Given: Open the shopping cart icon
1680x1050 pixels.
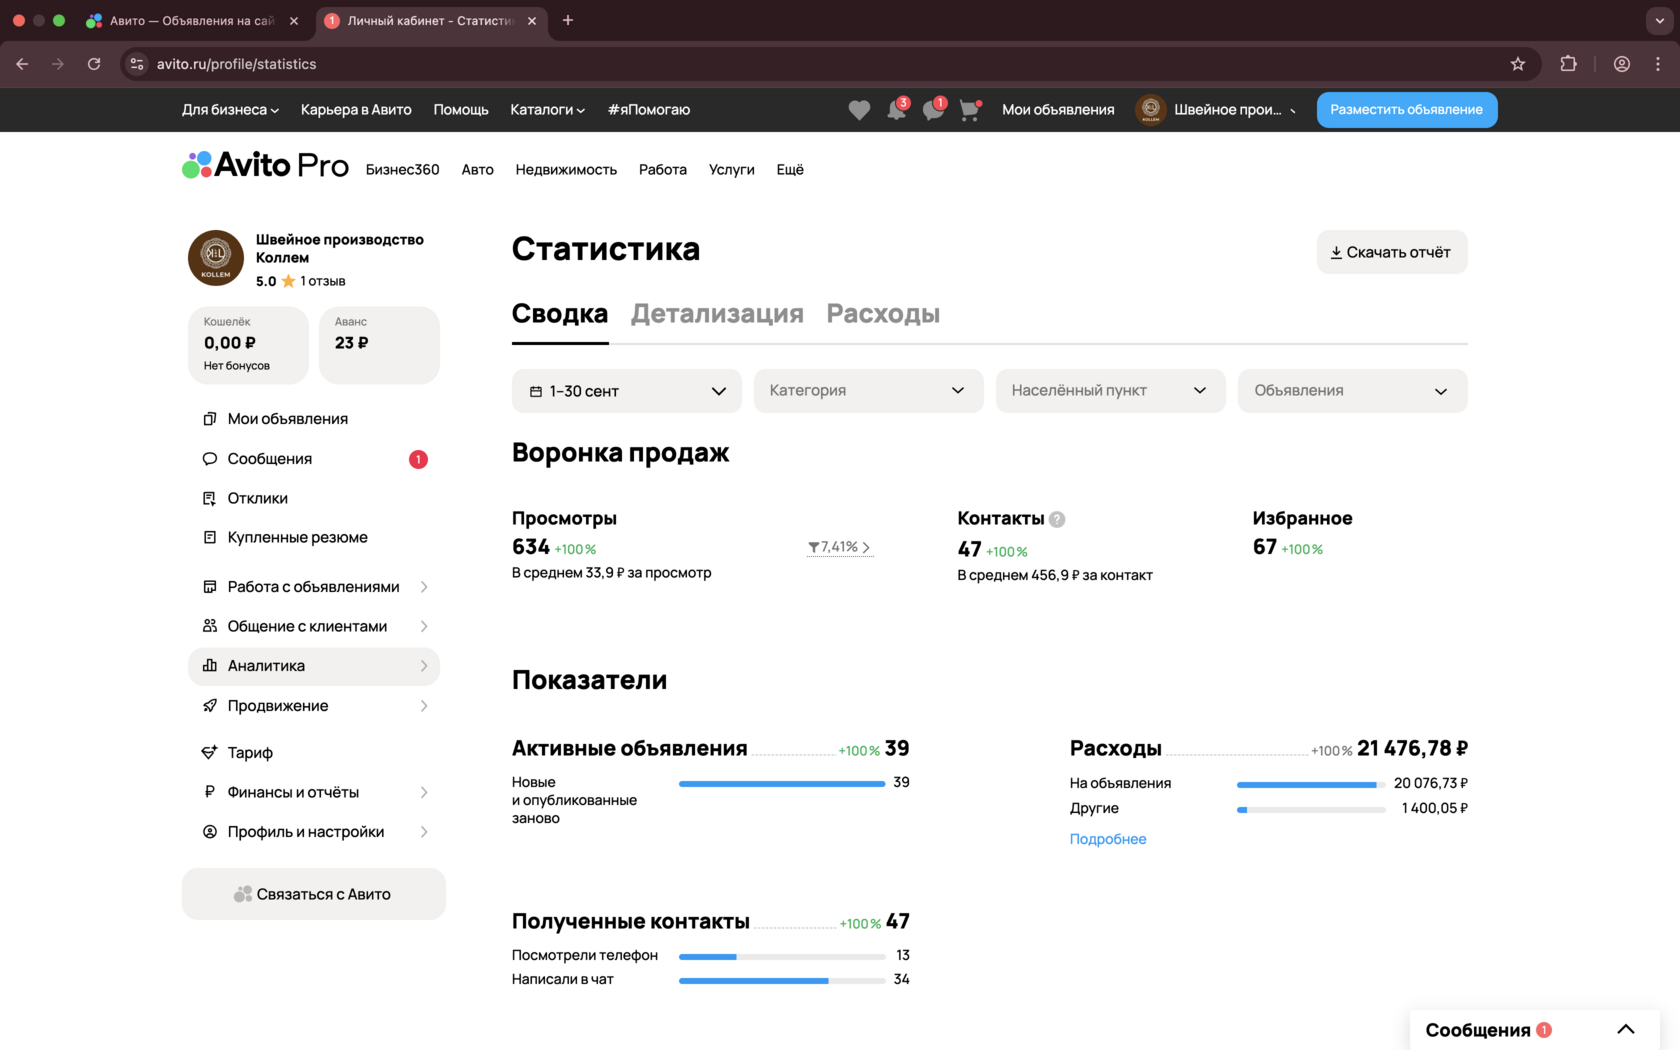Looking at the screenshot, I should point(970,110).
